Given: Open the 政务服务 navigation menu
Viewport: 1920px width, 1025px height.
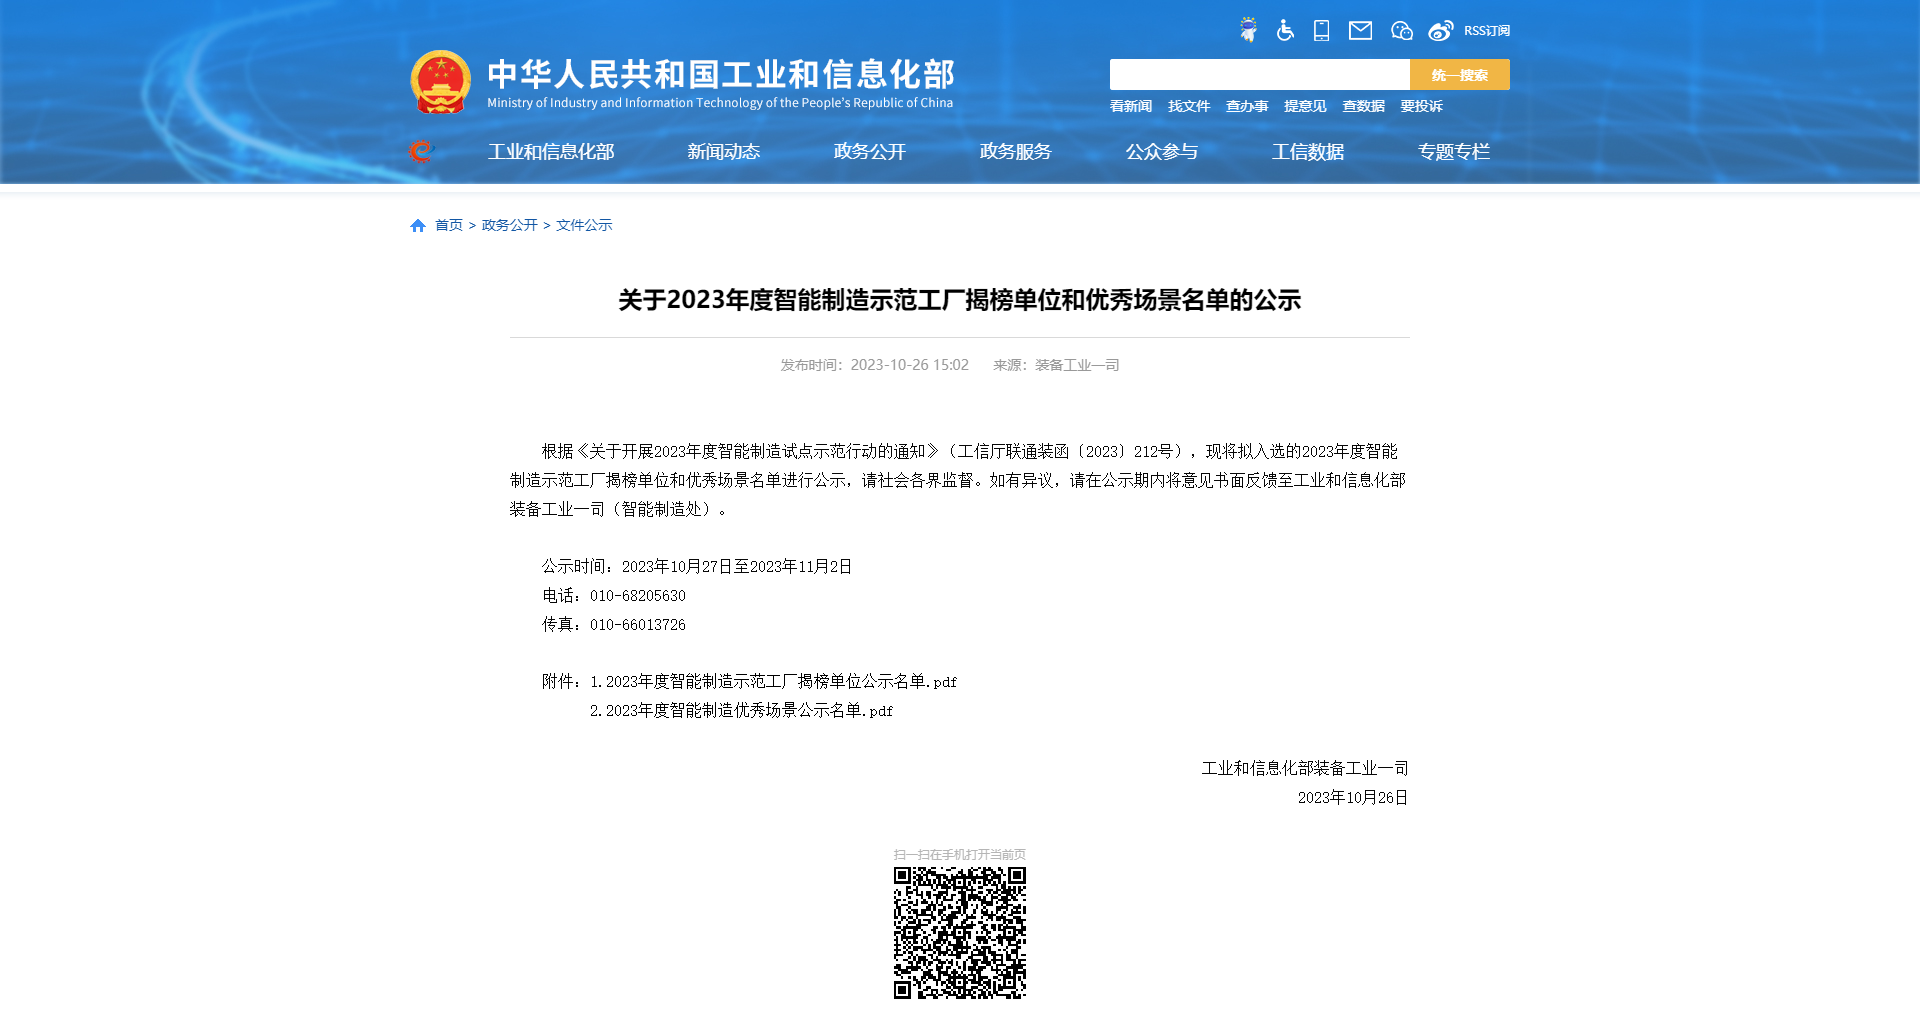Looking at the screenshot, I should (1015, 152).
